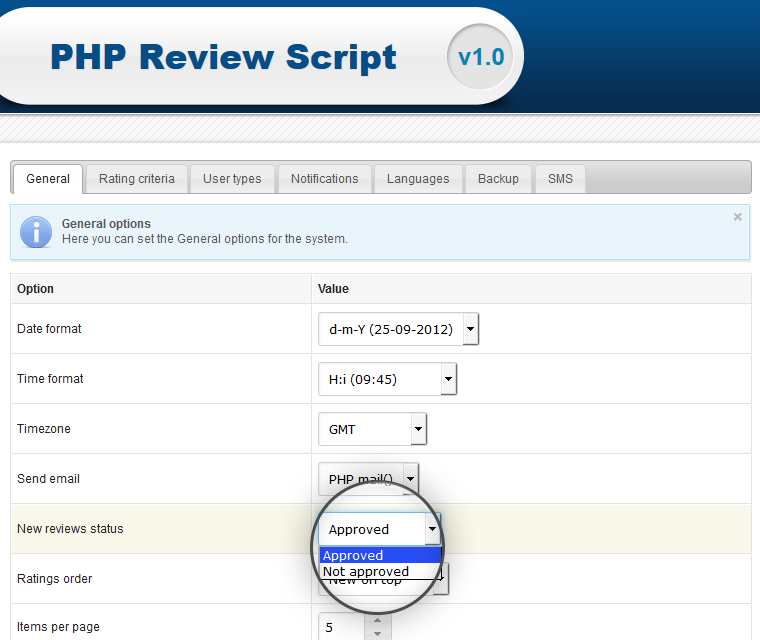
Task: Click the Items per page label
Action: (58, 626)
